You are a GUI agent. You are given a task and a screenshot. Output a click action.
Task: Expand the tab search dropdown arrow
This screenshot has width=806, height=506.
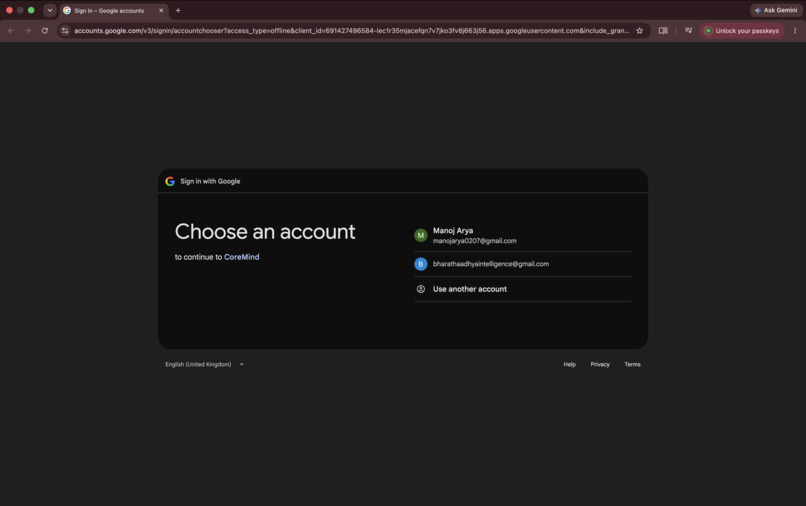(x=49, y=10)
